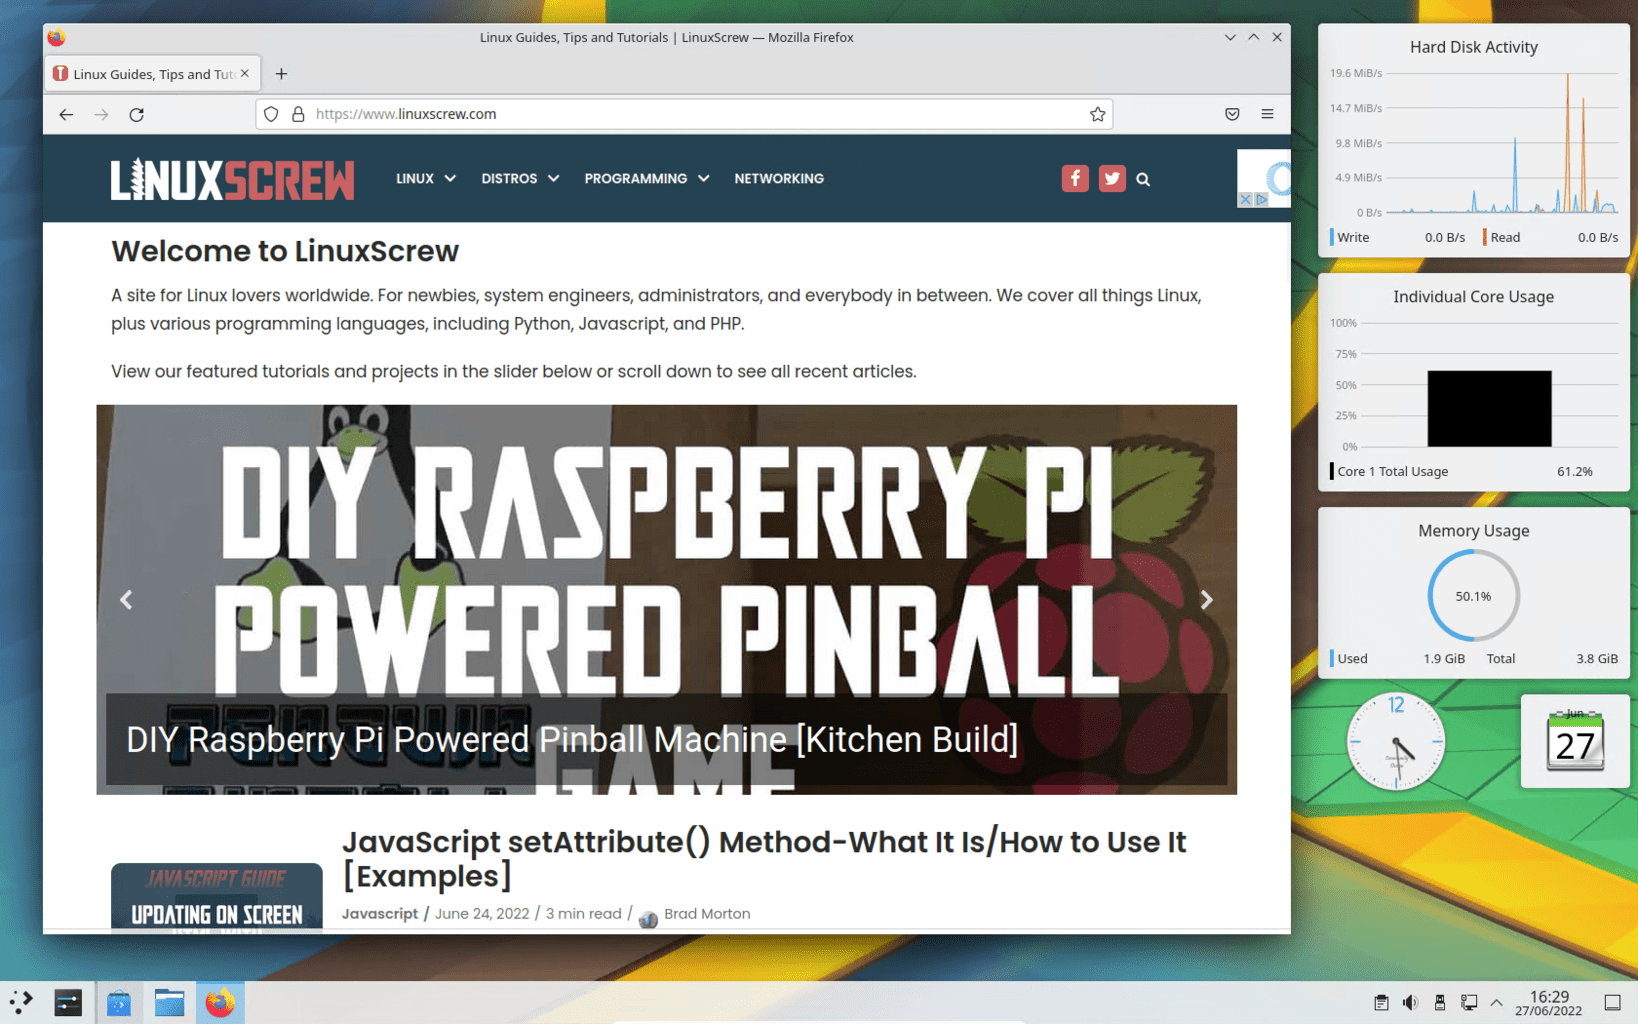
Task: Switch to Firefox in the taskbar
Action: click(220, 1002)
